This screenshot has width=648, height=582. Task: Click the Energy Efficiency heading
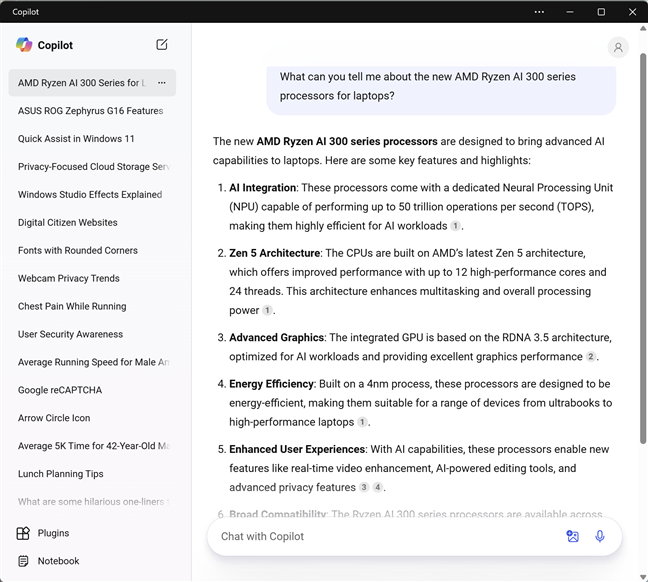pos(272,384)
